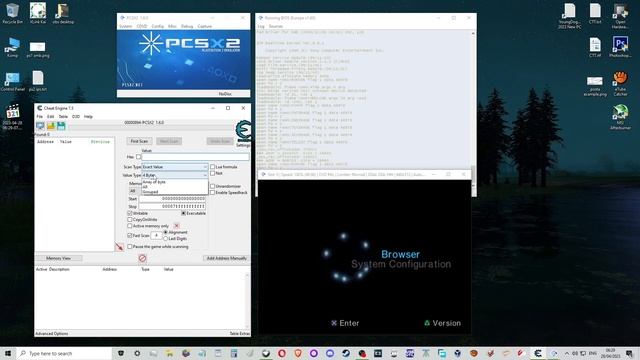Open Log menu in BIOS console window
Image resolution: width=640 pixels, height=360 pixels.
click(x=261, y=26)
